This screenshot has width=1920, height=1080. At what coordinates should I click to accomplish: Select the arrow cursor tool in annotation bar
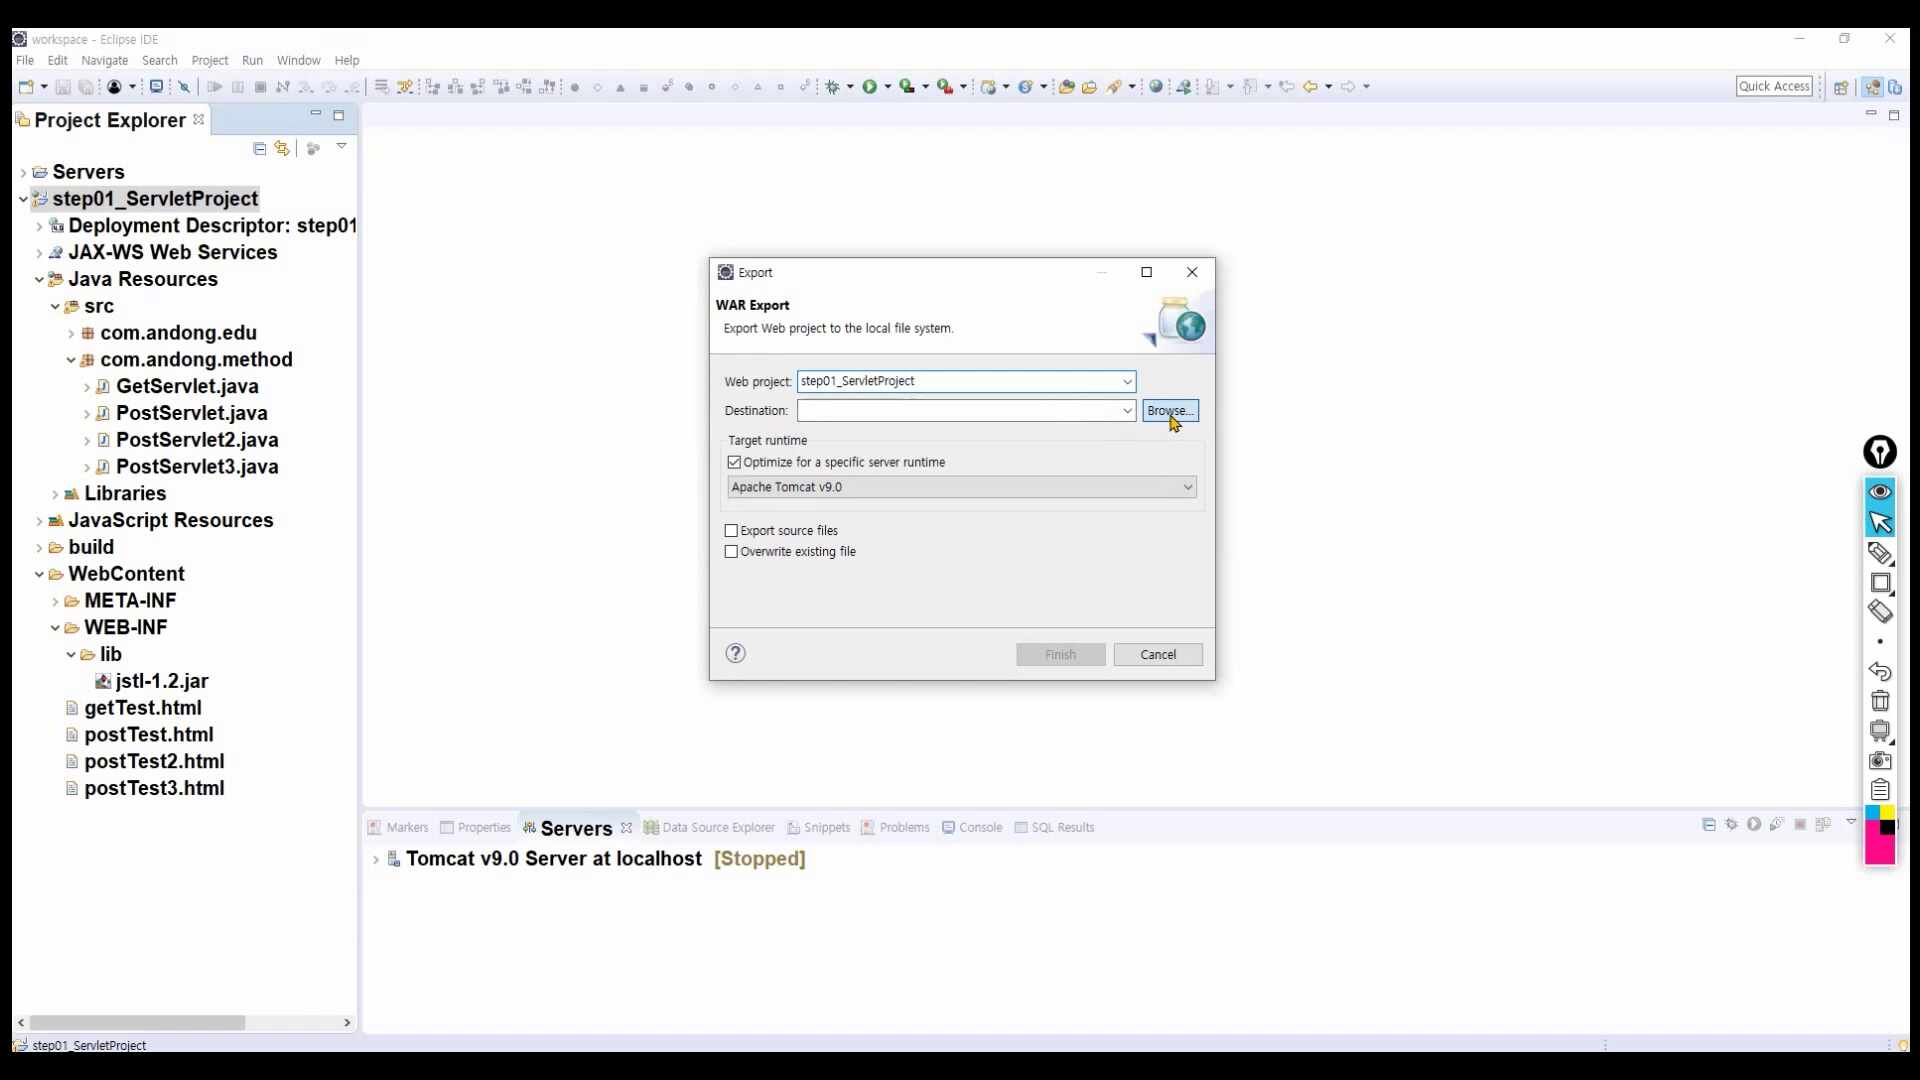point(1880,522)
